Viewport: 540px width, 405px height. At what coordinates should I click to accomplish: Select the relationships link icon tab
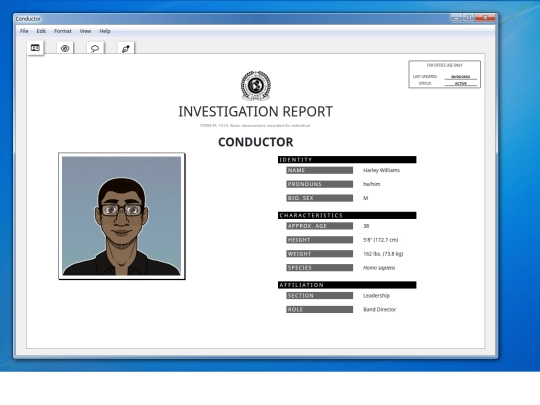coord(126,48)
